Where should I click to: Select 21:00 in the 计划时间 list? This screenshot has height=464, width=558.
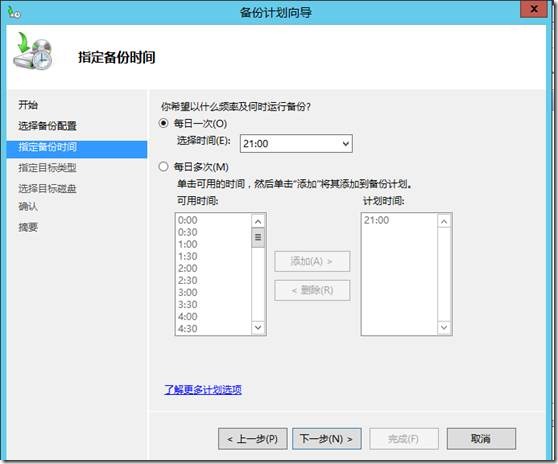point(376,220)
